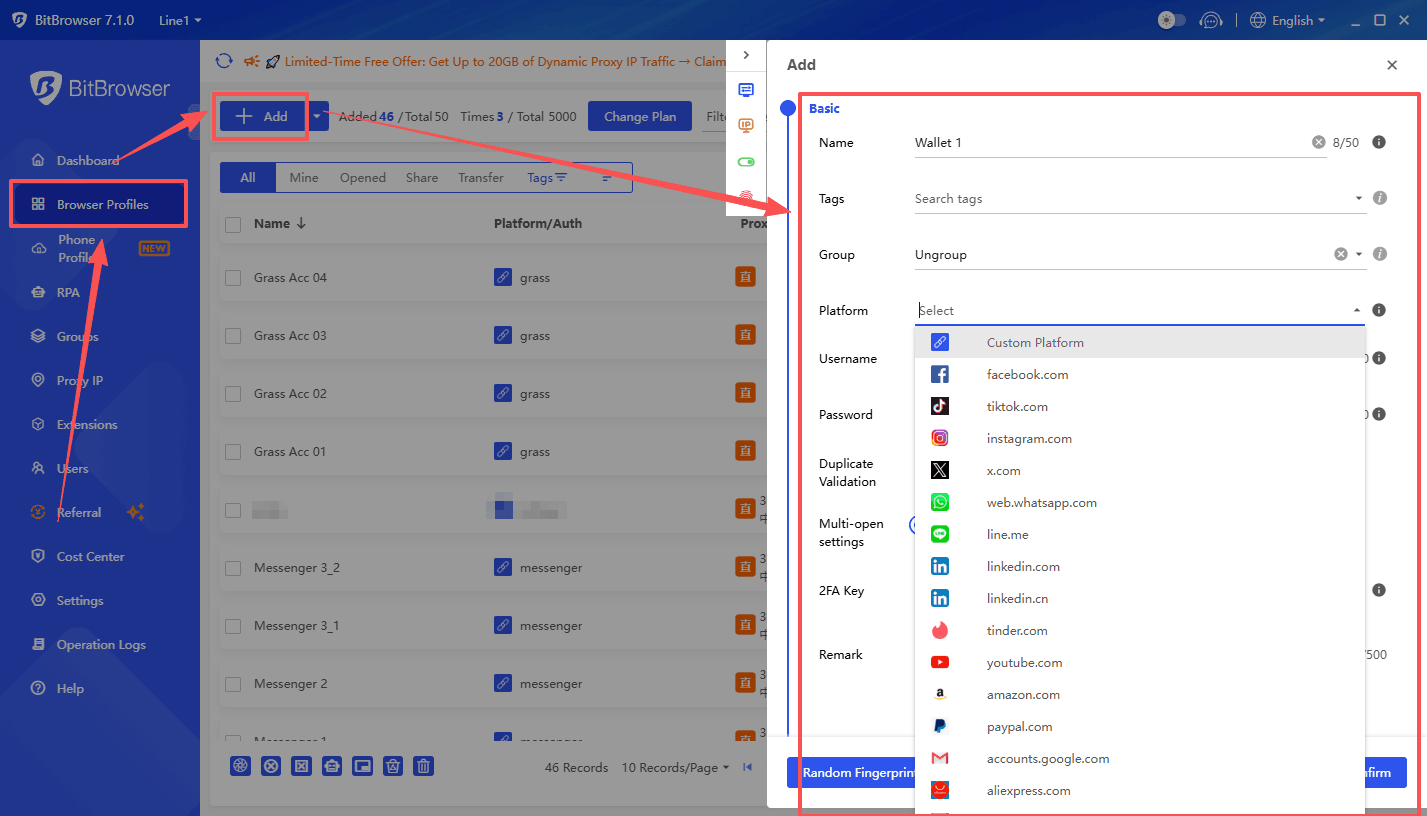Click the fingerprint pinwheel icon in bottom toolbar
Viewport: 1427px width, 816px height.
240,766
